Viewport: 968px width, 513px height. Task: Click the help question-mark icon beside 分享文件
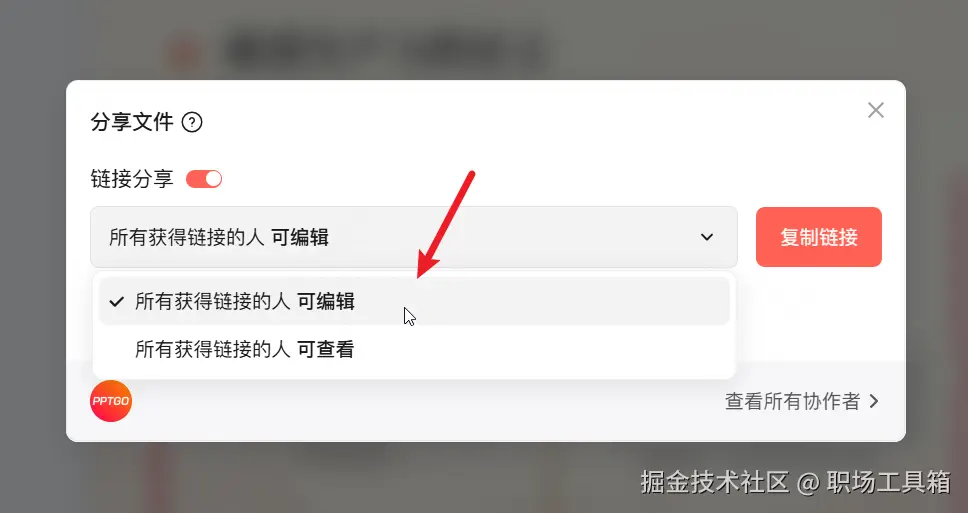[x=192, y=122]
